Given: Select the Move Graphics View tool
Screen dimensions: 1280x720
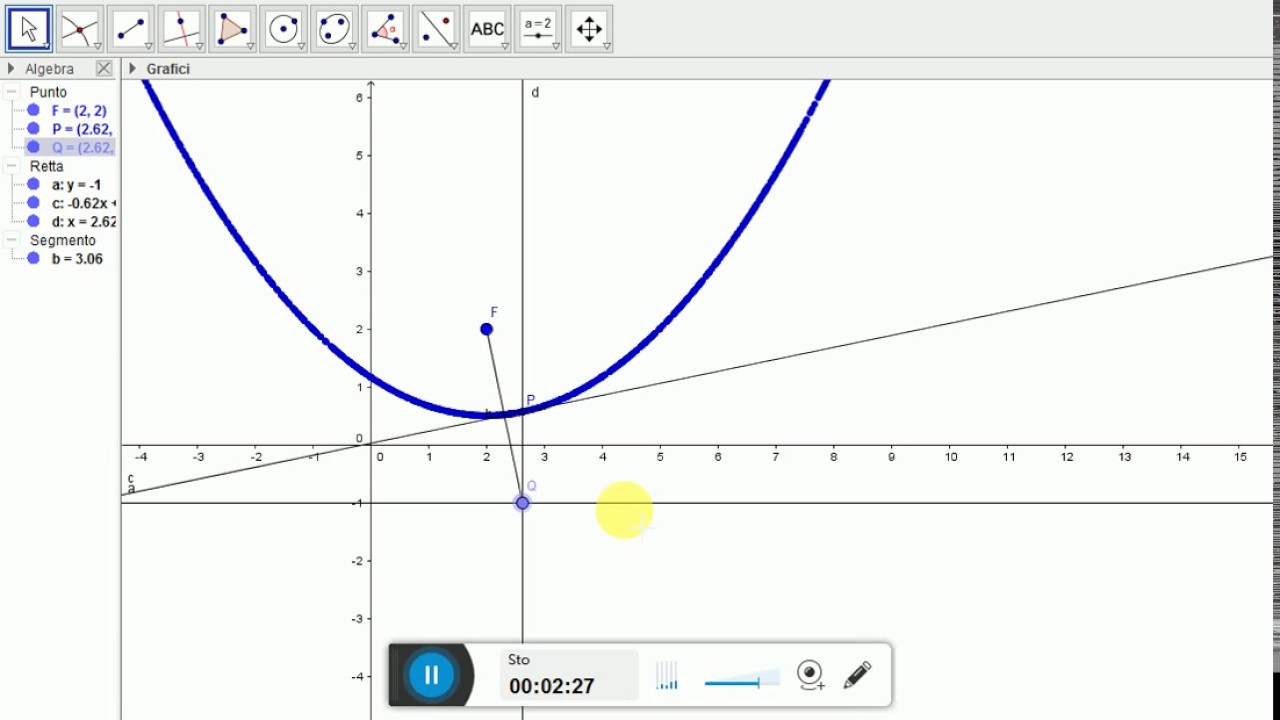Looking at the screenshot, I should coord(590,29).
